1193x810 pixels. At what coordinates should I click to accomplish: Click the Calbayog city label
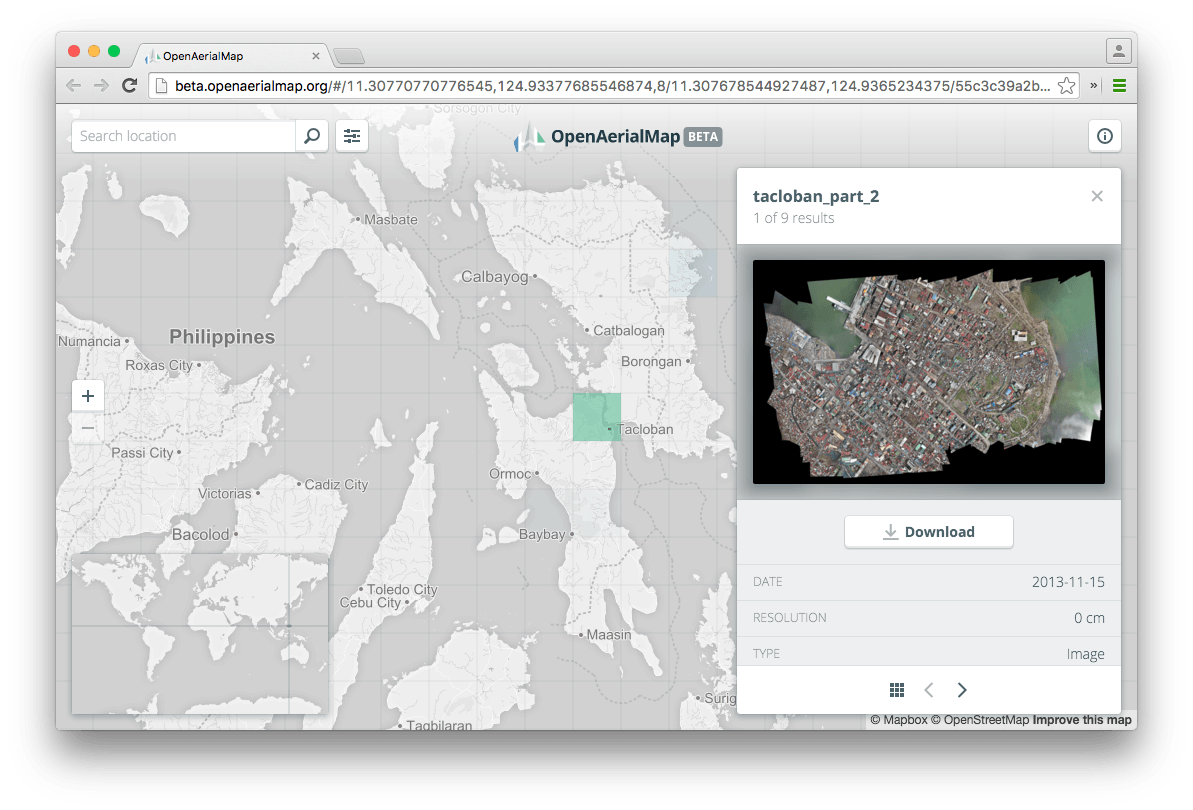click(495, 277)
